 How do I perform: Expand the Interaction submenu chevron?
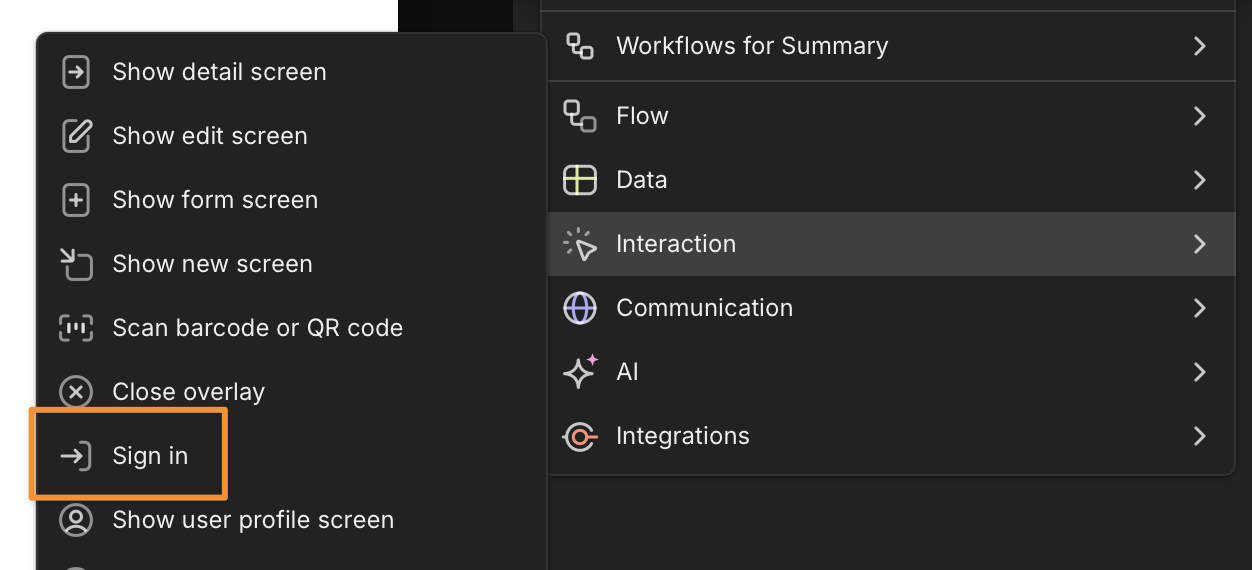(x=1199, y=244)
